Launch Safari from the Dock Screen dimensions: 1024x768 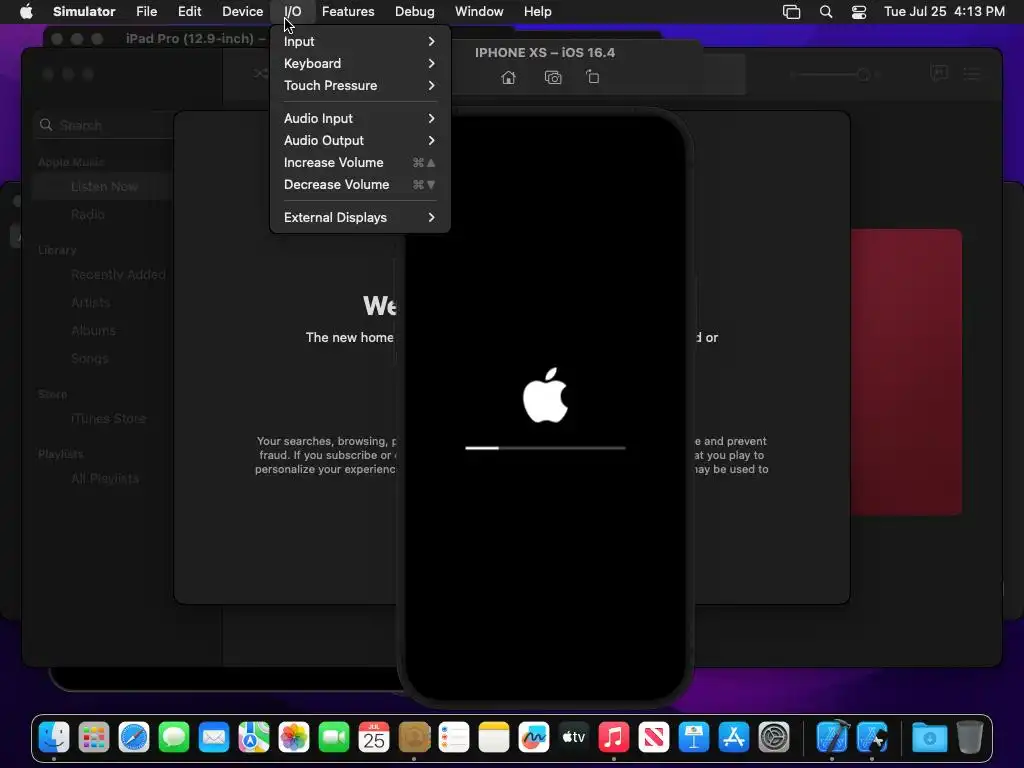click(134, 737)
